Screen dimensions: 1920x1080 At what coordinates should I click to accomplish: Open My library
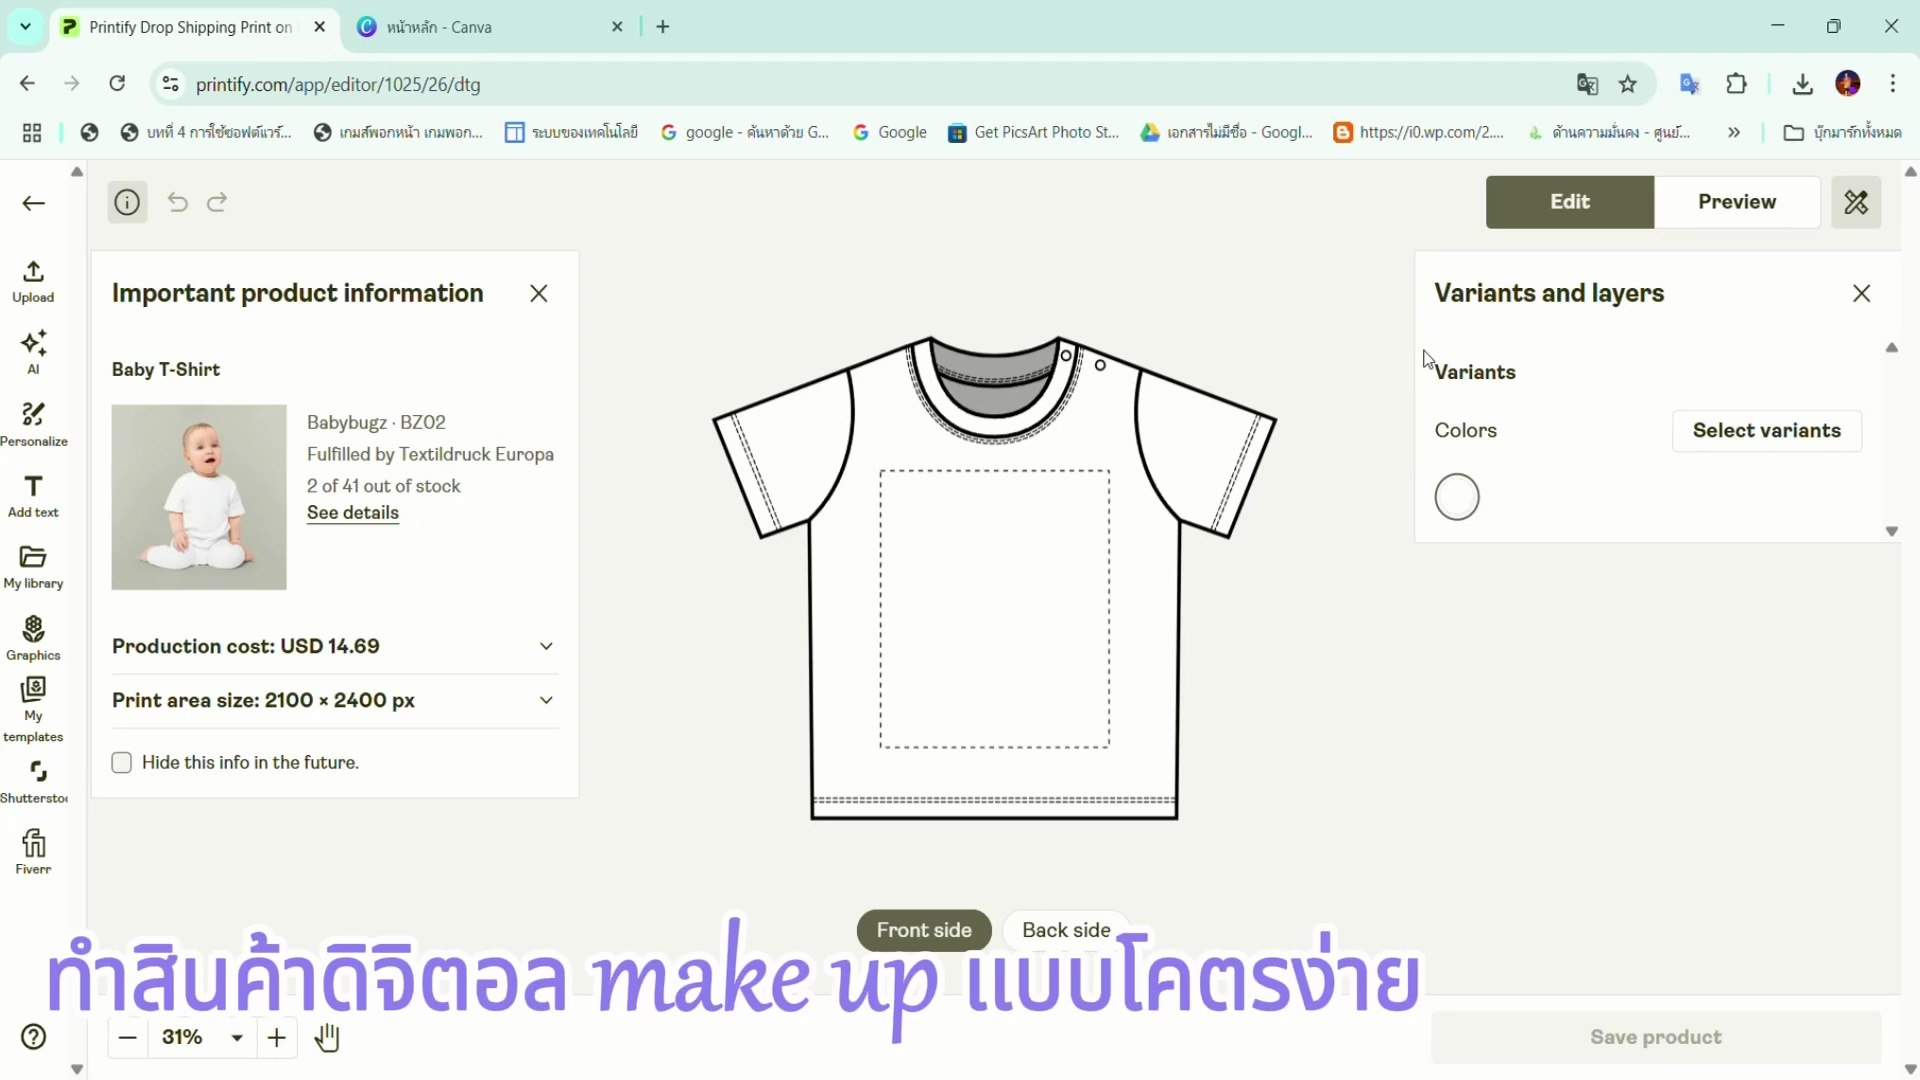(x=33, y=566)
